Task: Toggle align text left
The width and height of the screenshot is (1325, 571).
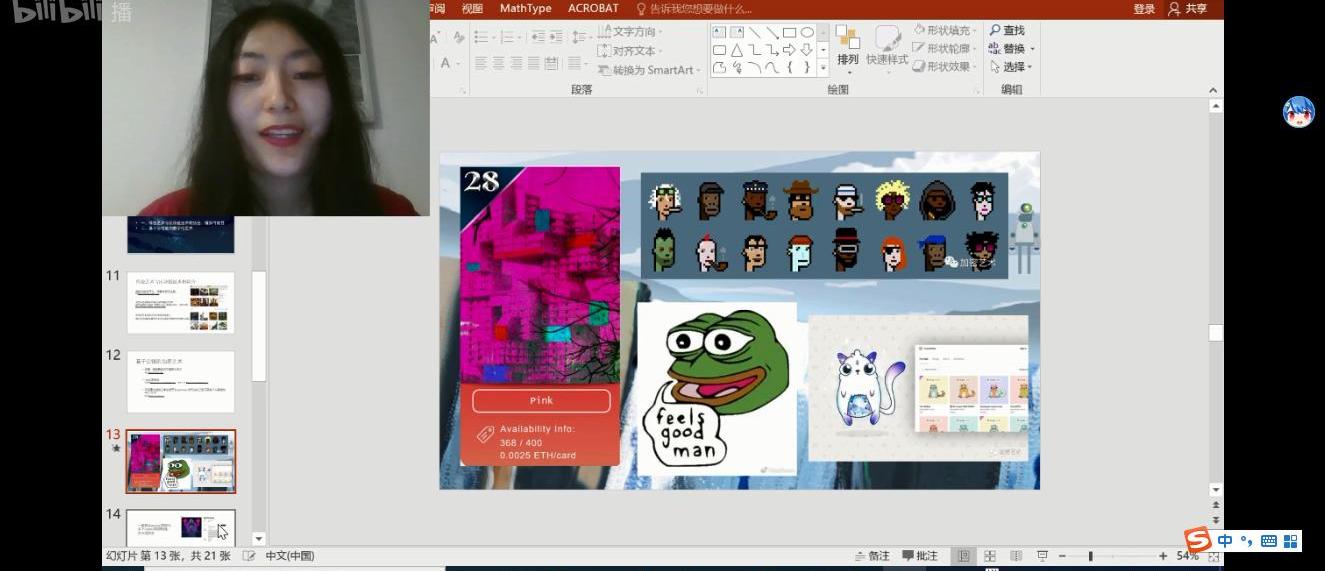Action: (481, 63)
